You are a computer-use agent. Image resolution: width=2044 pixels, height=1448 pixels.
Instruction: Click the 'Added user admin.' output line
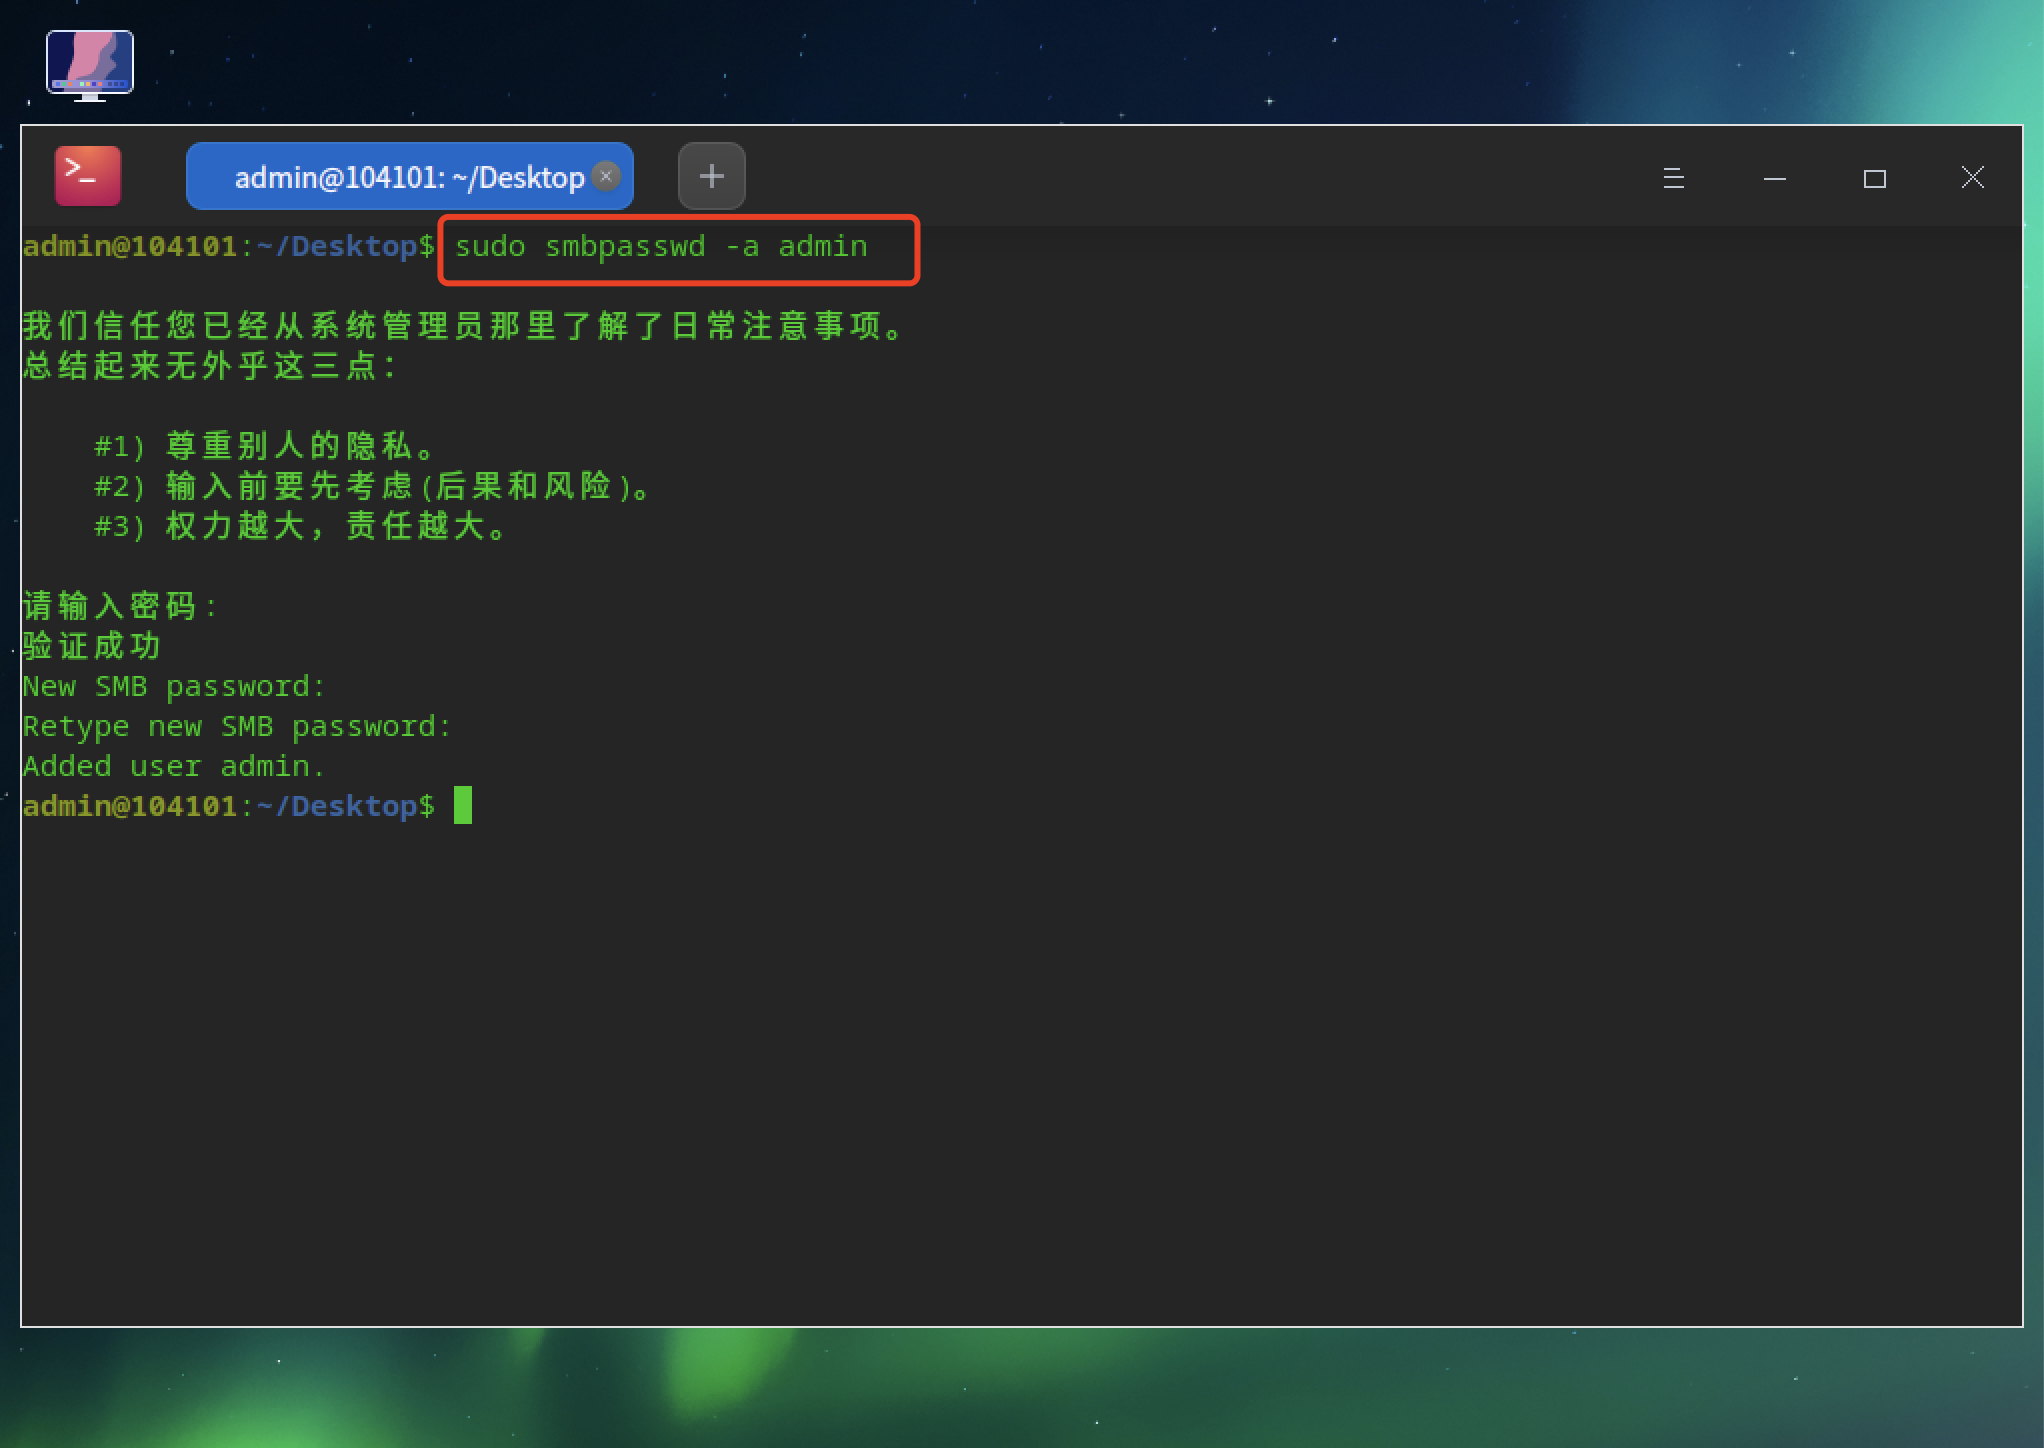174,766
